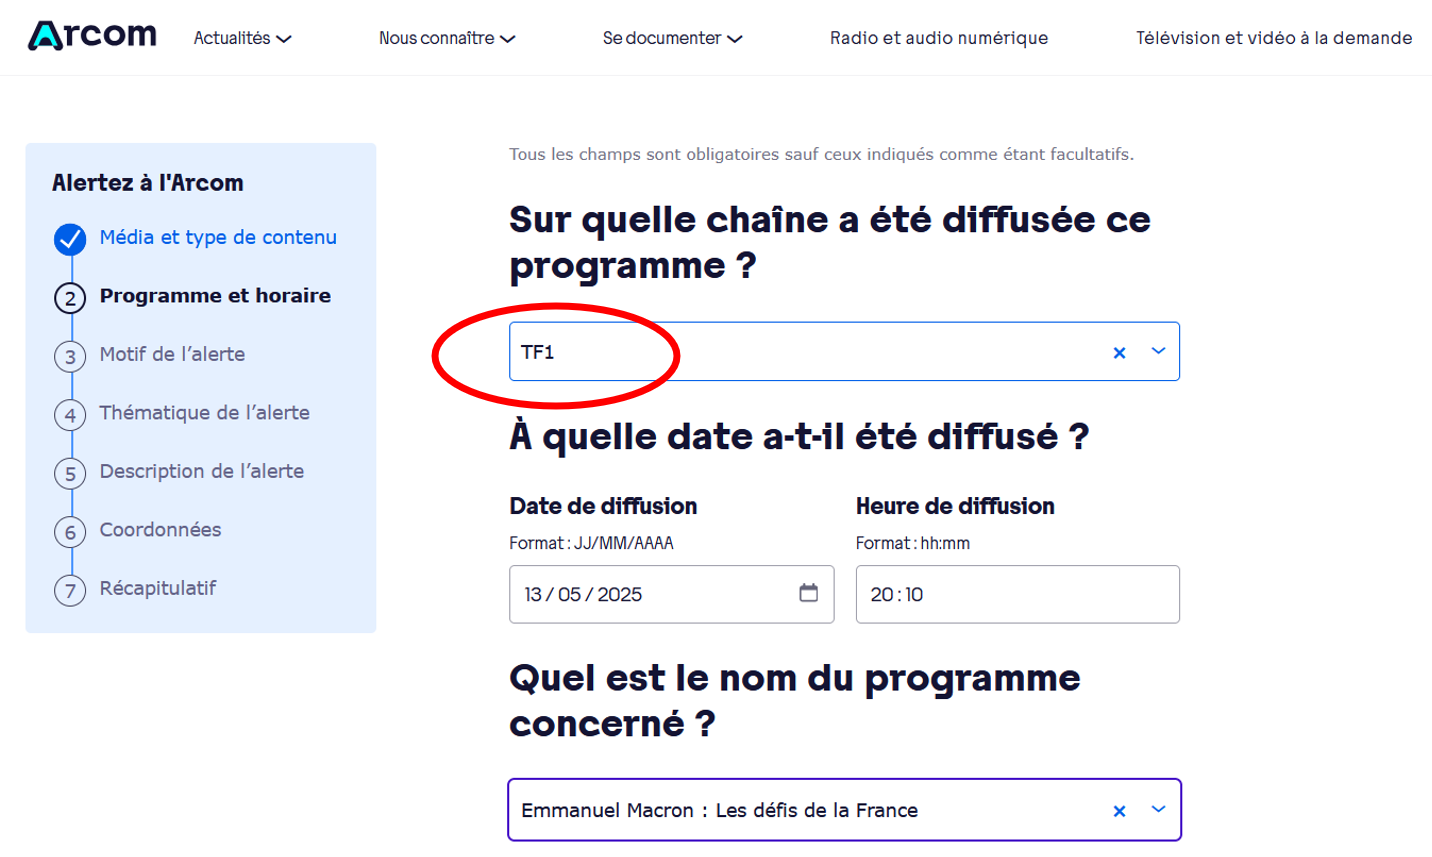
Task: Click the Arcom logo
Action: click(92, 36)
